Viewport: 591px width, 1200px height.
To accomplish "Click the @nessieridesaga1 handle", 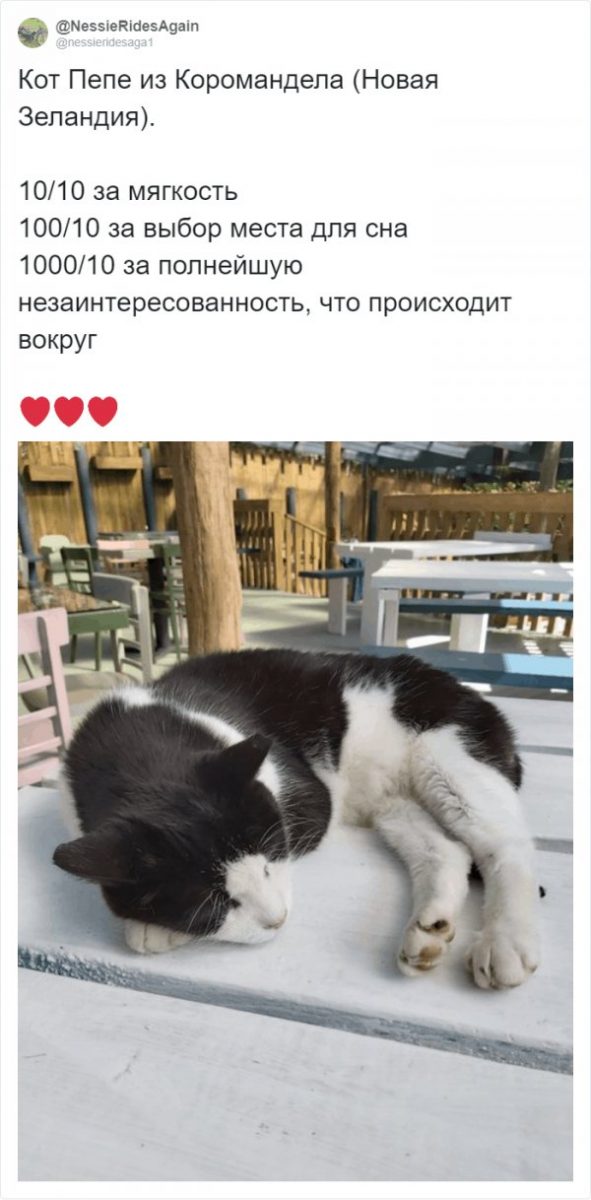I will (104, 42).
